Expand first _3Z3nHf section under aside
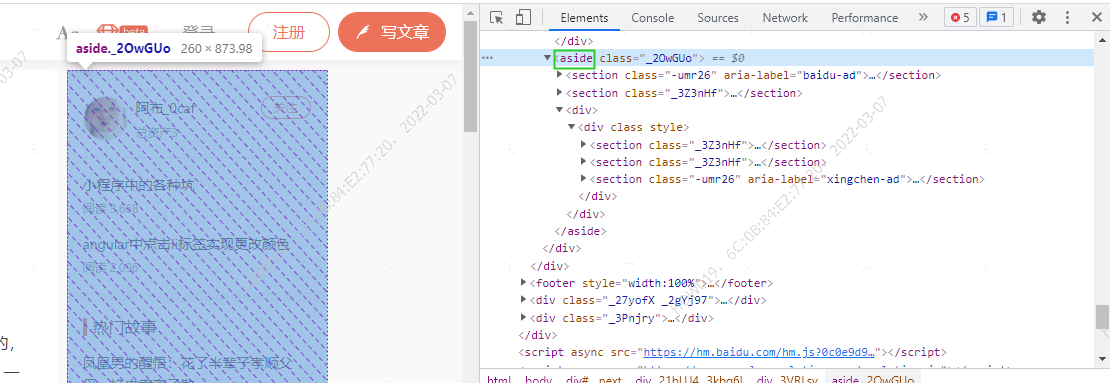Image resolution: width=1110 pixels, height=383 pixels. (x=559, y=93)
